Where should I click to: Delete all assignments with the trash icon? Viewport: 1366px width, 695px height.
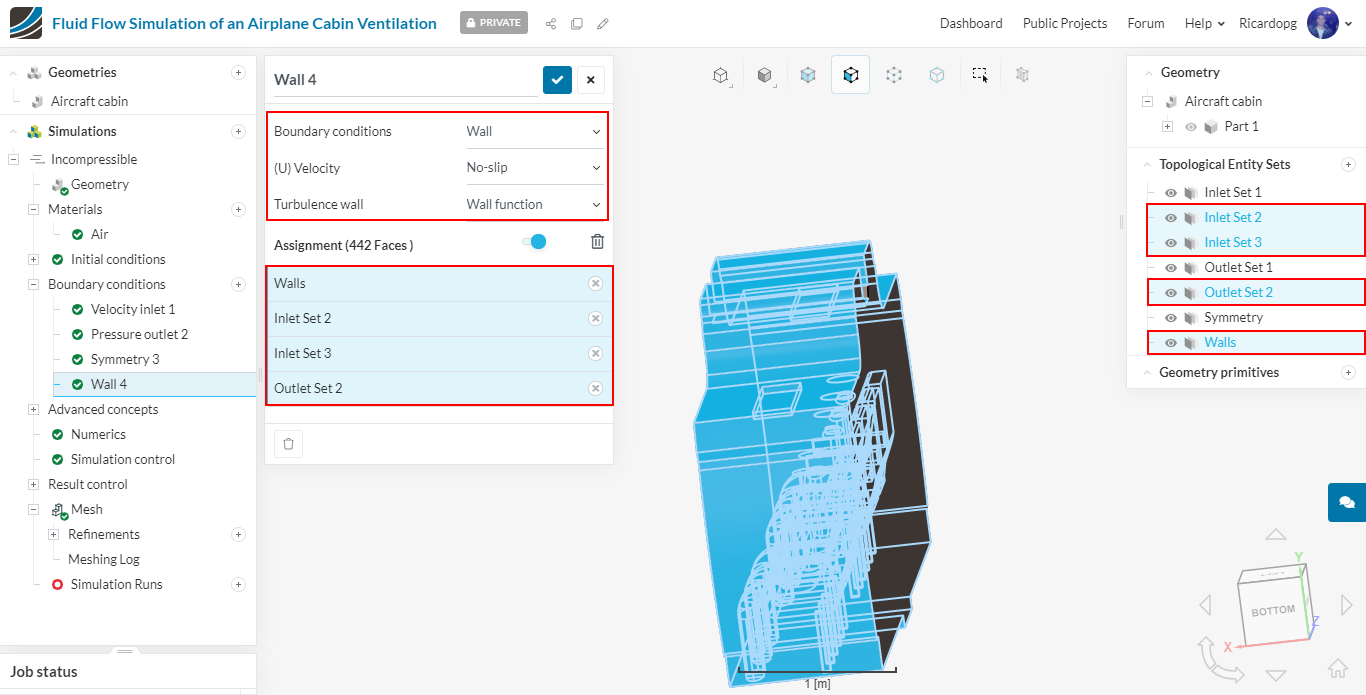pyautogui.click(x=597, y=241)
